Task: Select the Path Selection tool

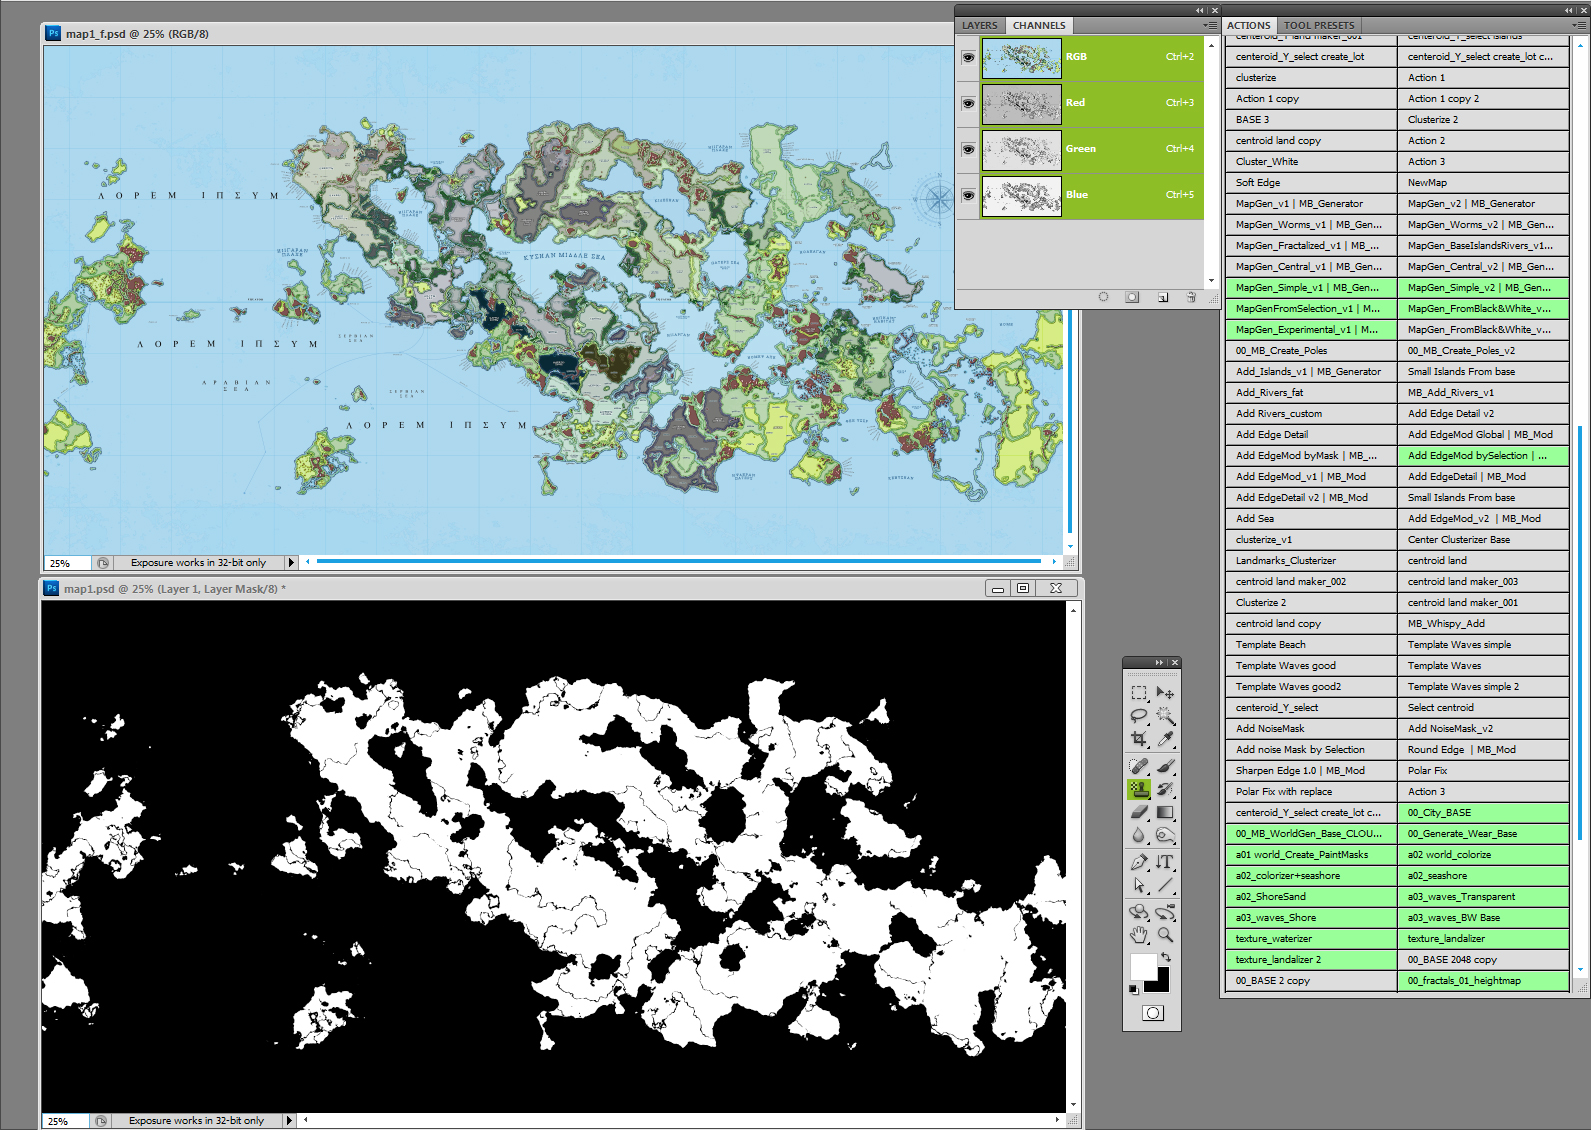Action: [x=1139, y=885]
